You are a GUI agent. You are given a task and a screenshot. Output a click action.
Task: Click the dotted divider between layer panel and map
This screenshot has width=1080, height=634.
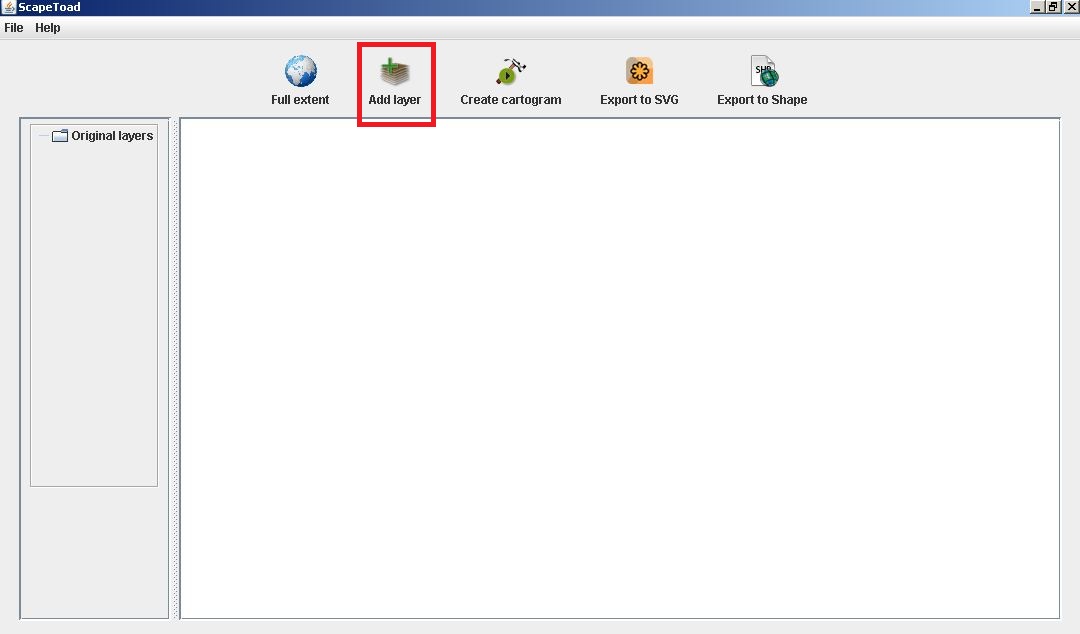[175, 369]
